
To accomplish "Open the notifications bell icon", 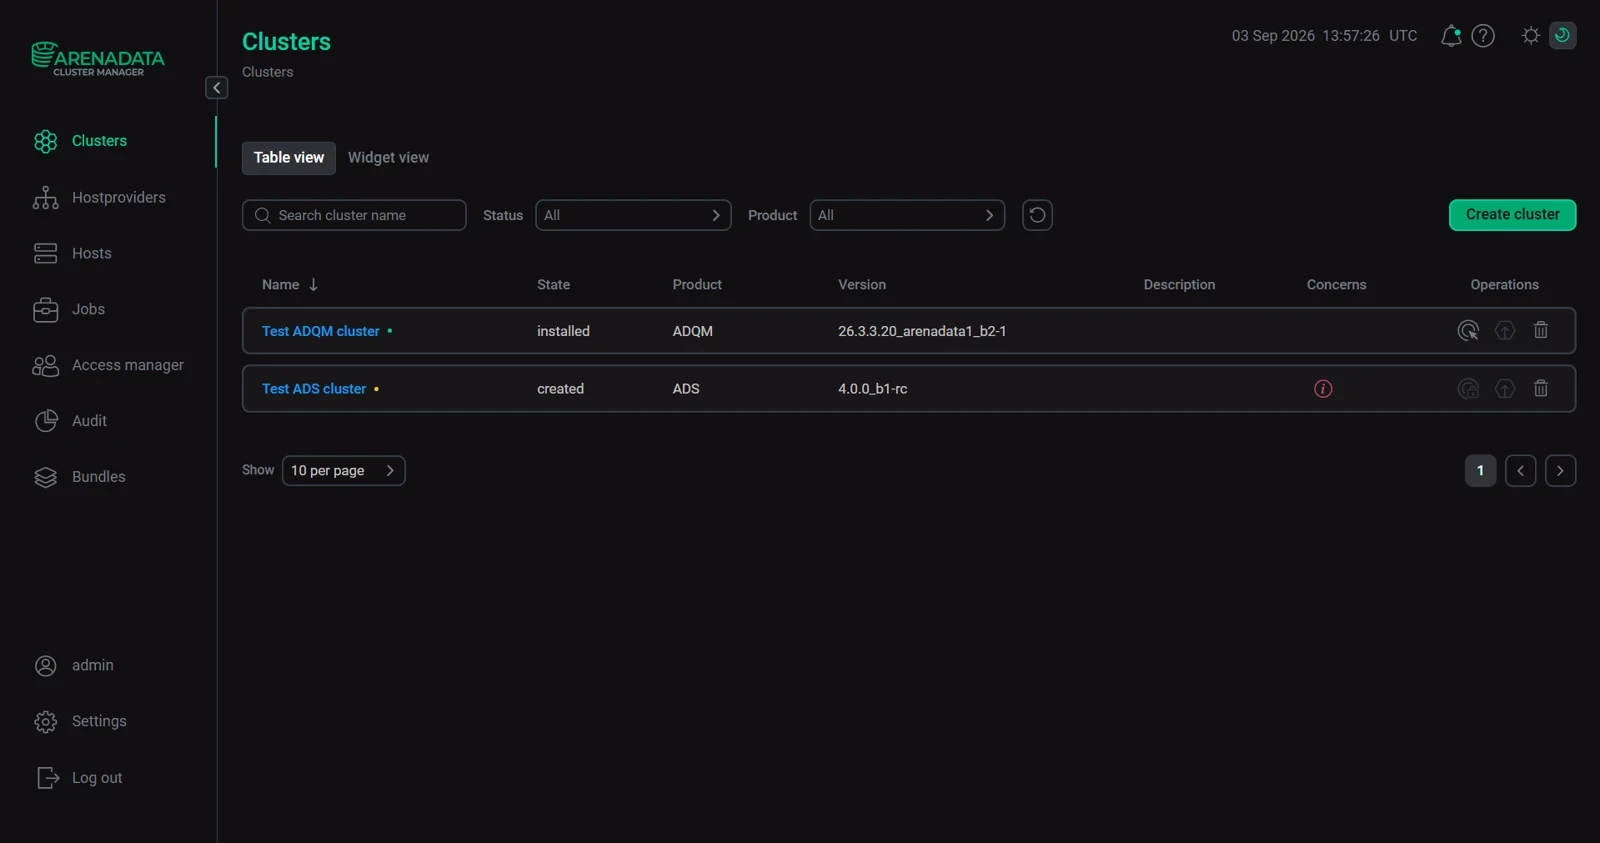I will point(1450,36).
